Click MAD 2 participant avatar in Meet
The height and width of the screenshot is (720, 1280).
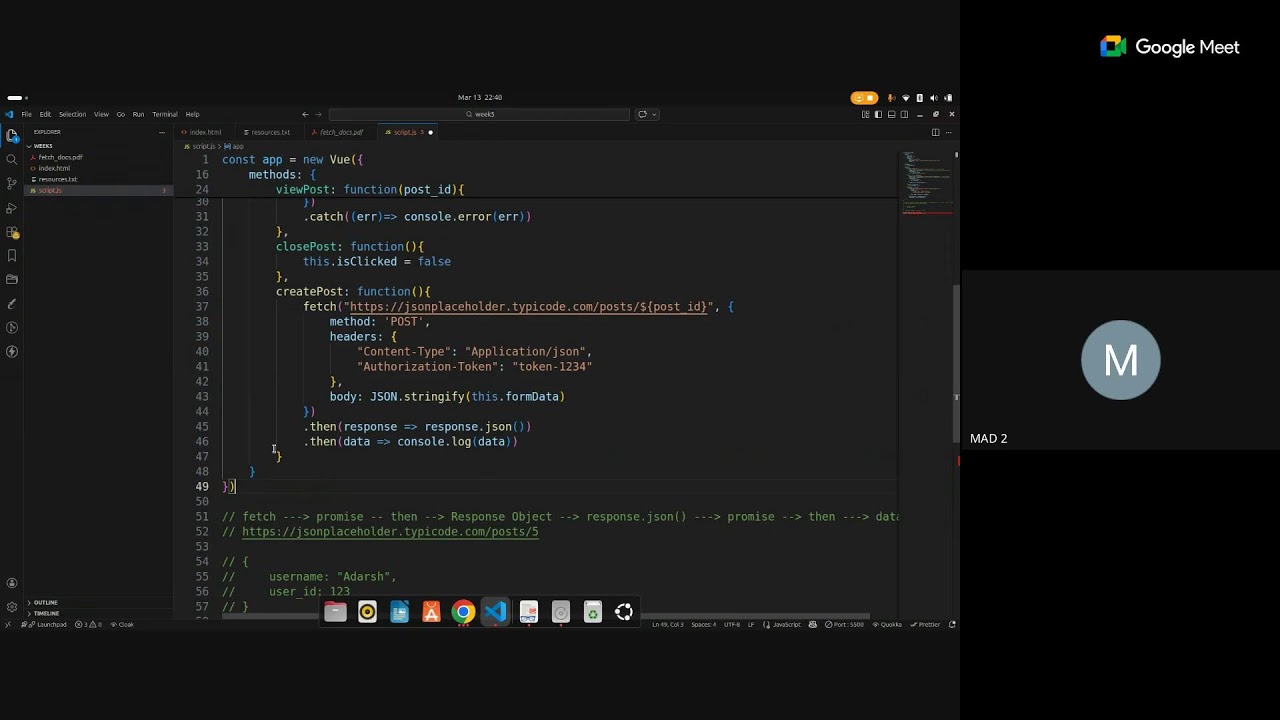[1121, 360]
